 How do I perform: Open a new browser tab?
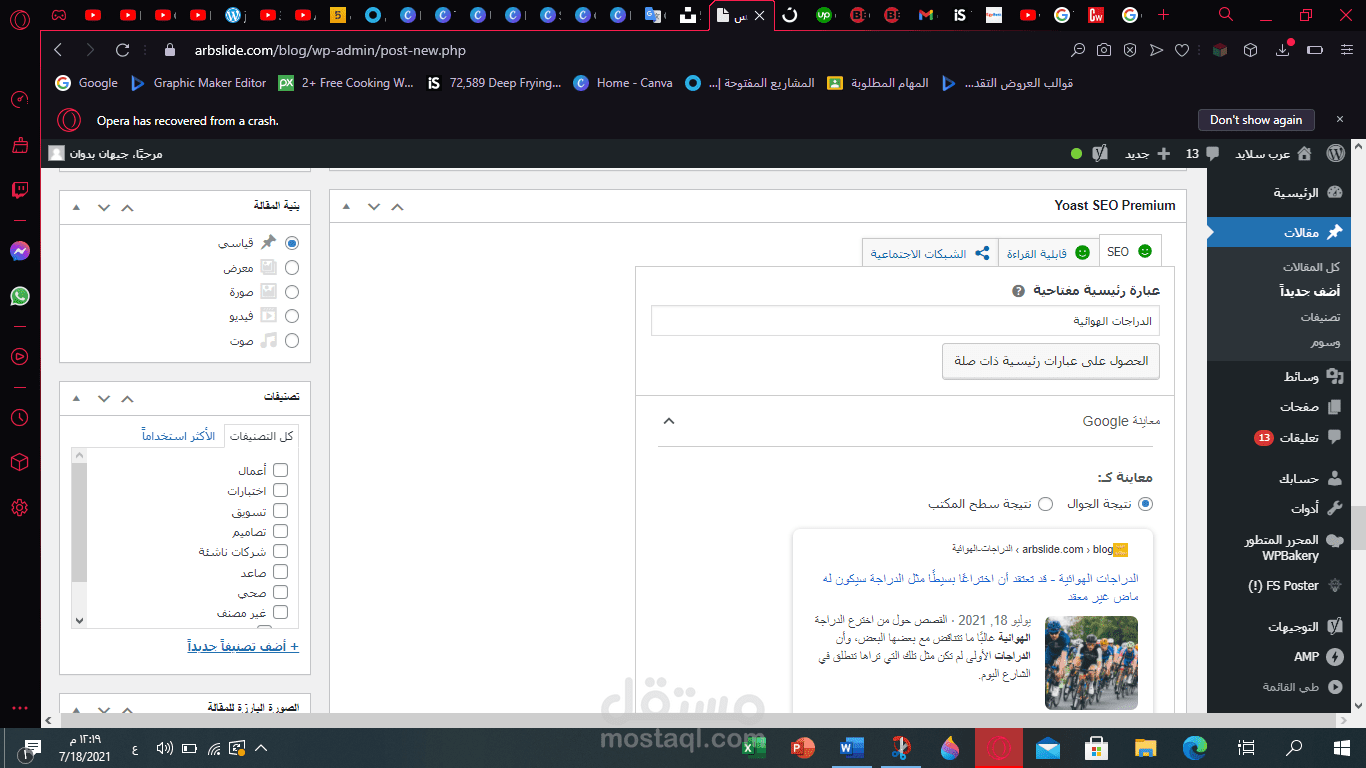click(x=1163, y=15)
